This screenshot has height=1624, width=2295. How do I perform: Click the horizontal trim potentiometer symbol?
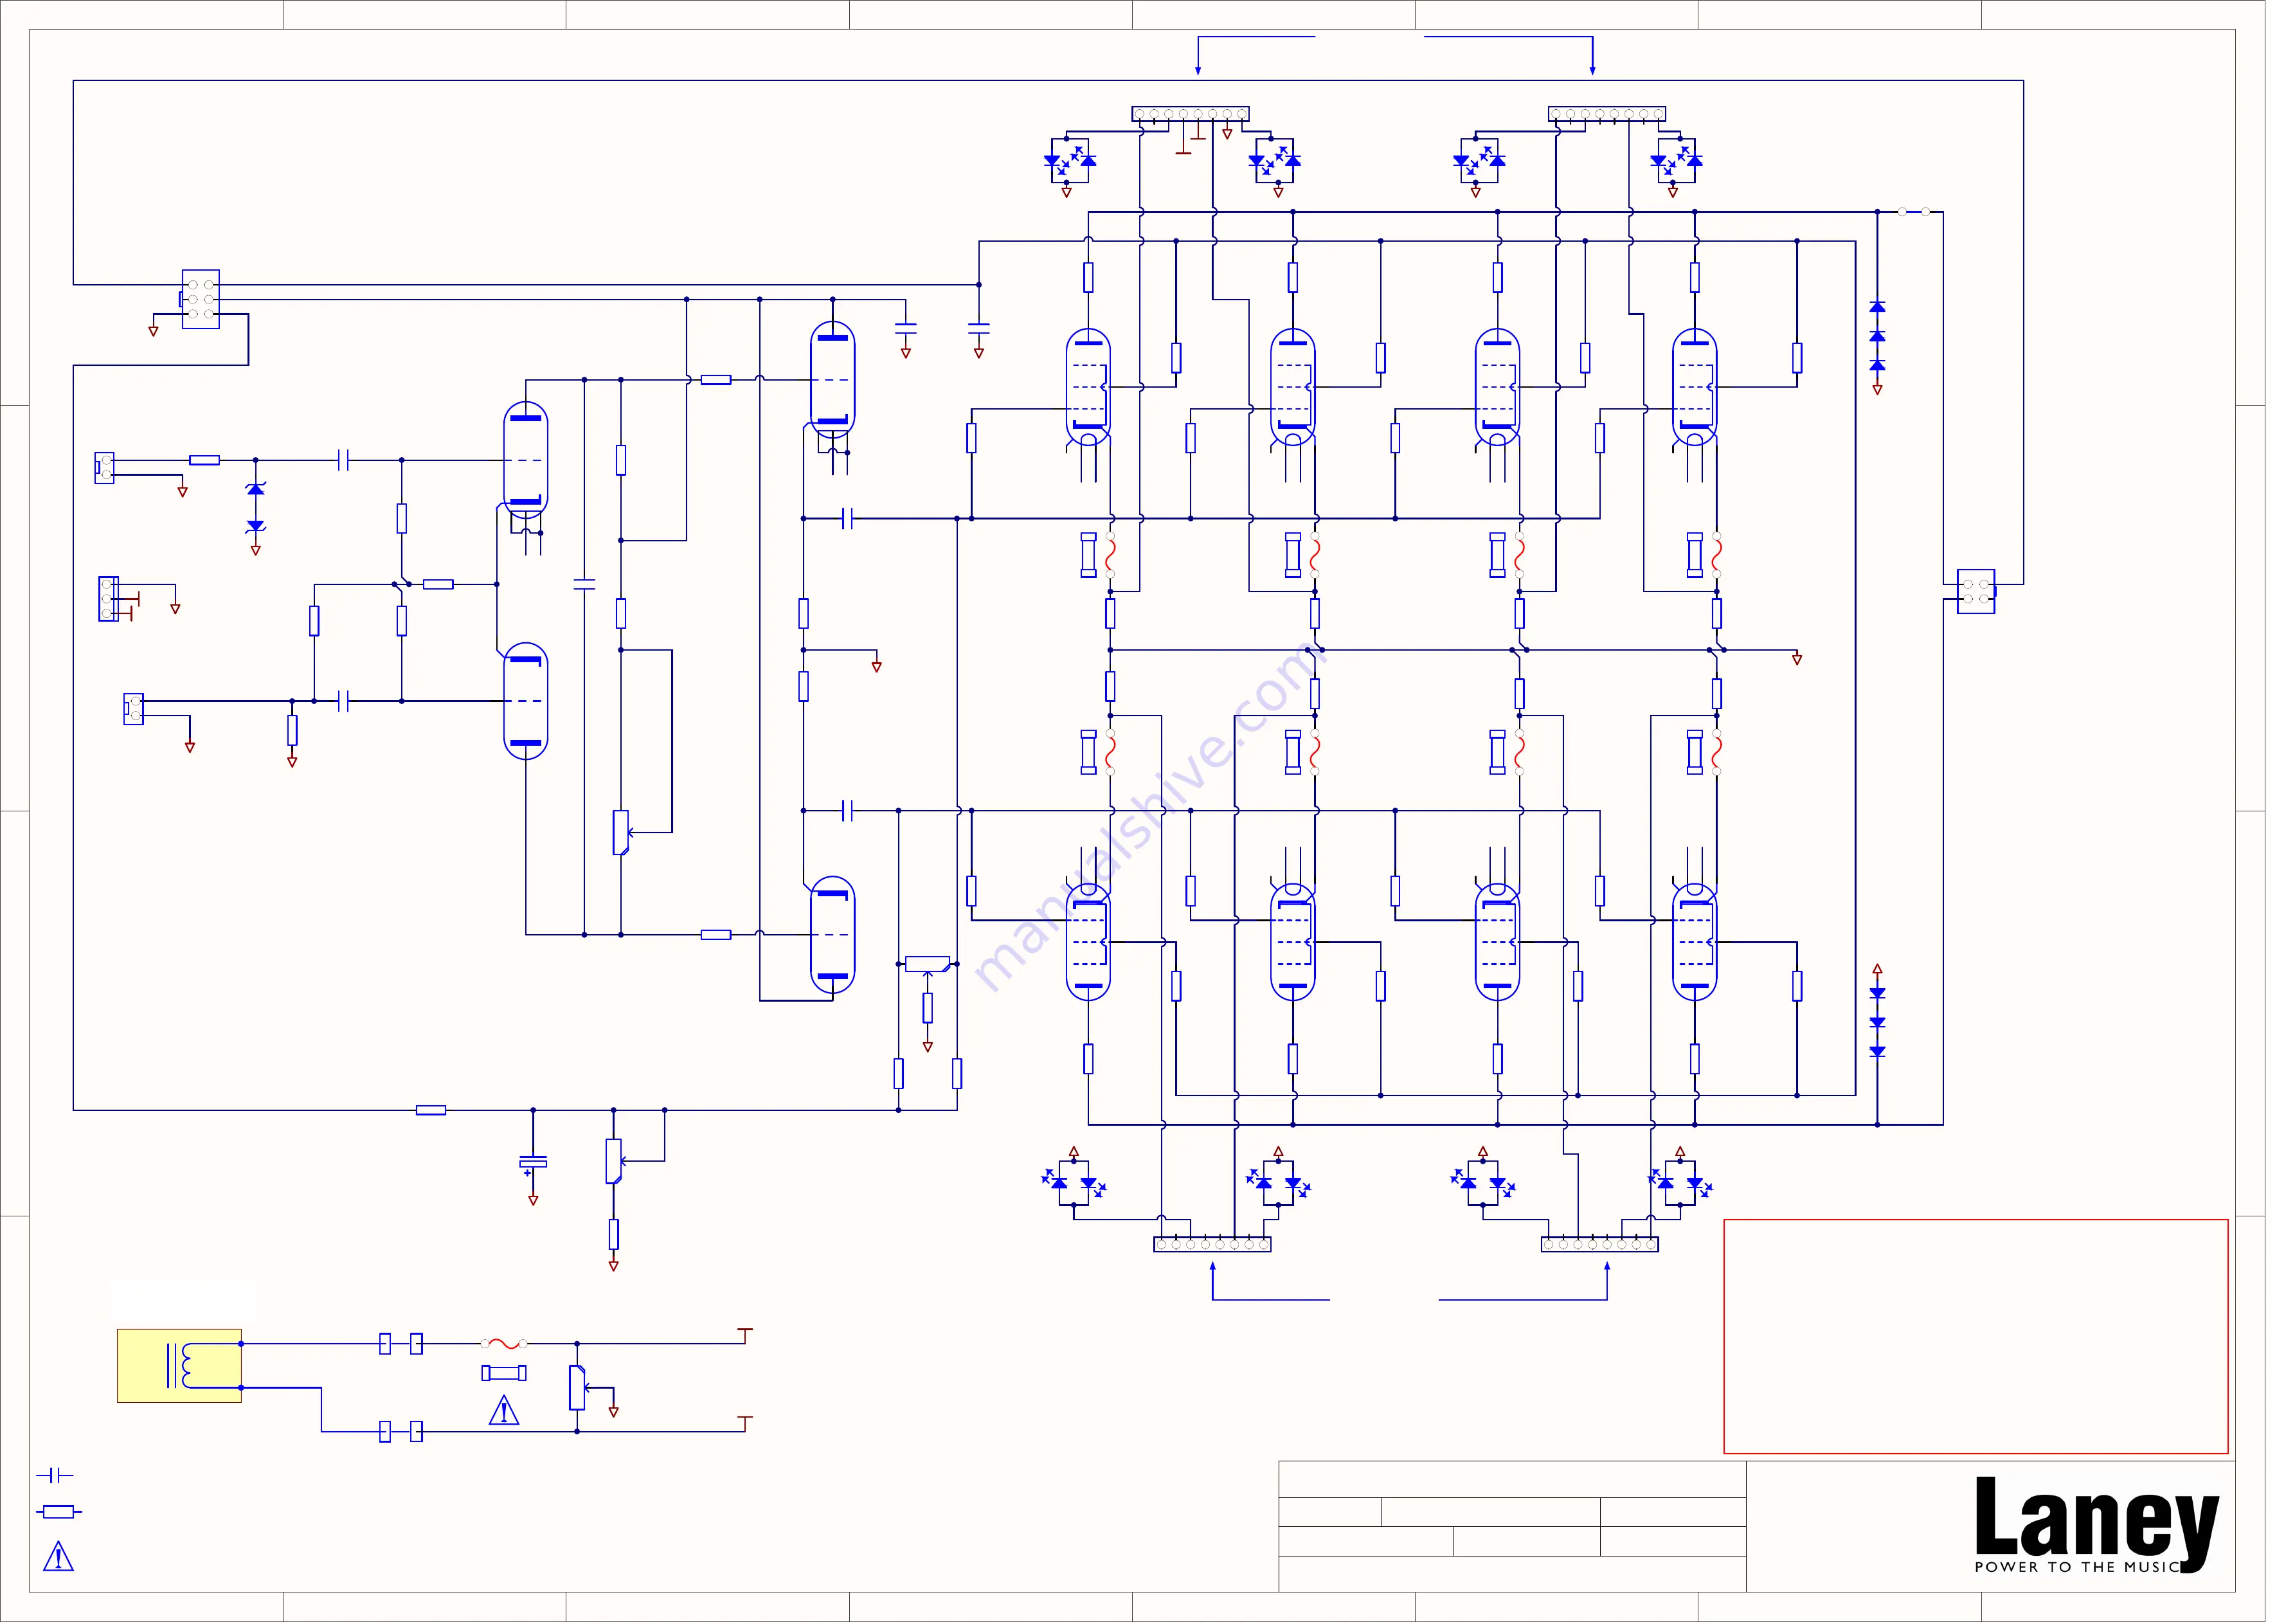(927, 965)
